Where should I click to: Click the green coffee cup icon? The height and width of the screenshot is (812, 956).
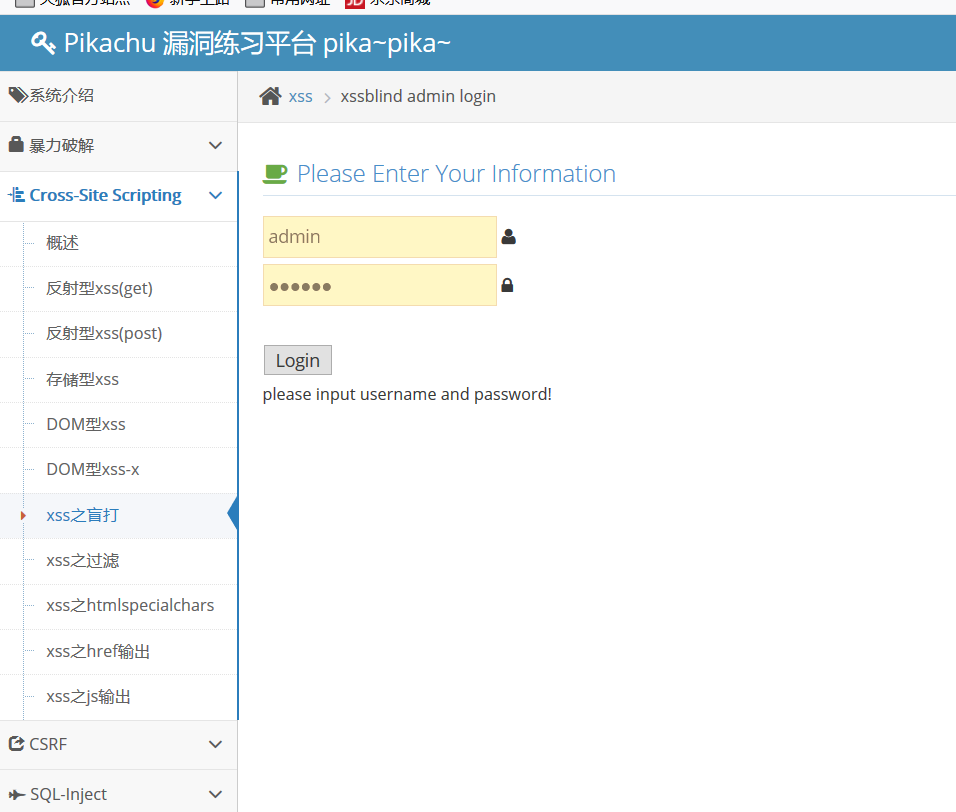(x=275, y=174)
